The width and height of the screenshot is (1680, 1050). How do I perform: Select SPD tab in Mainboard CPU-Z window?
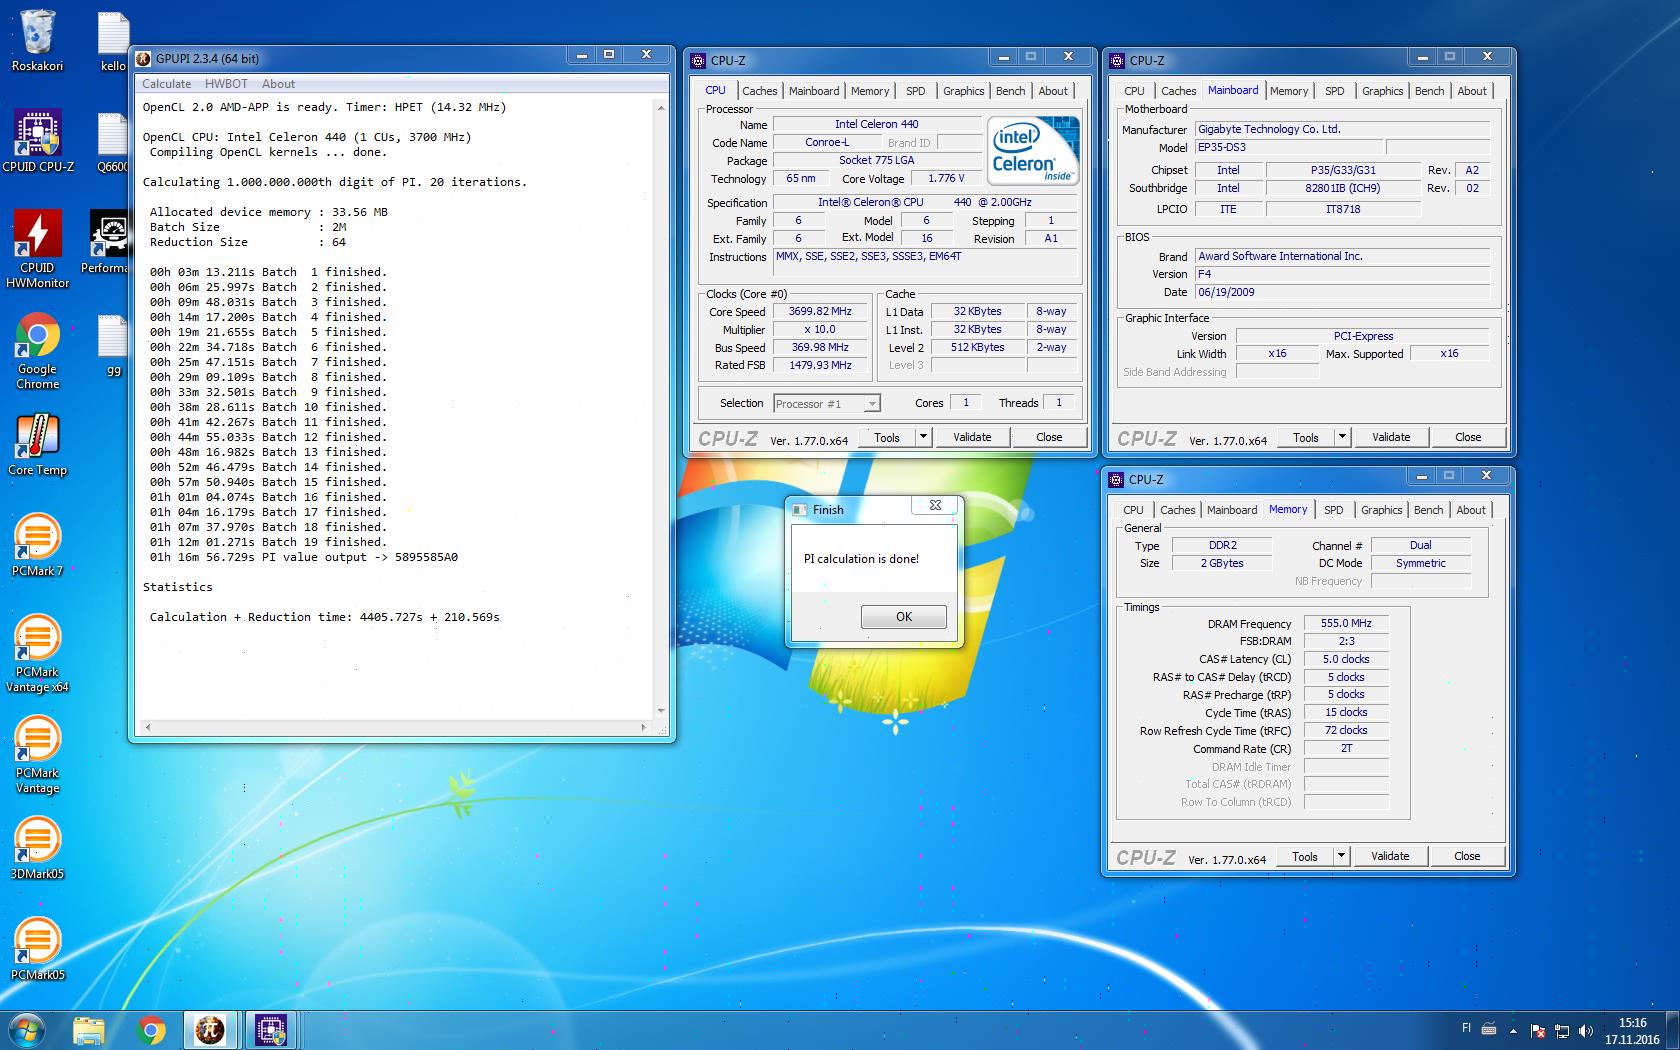(1334, 91)
